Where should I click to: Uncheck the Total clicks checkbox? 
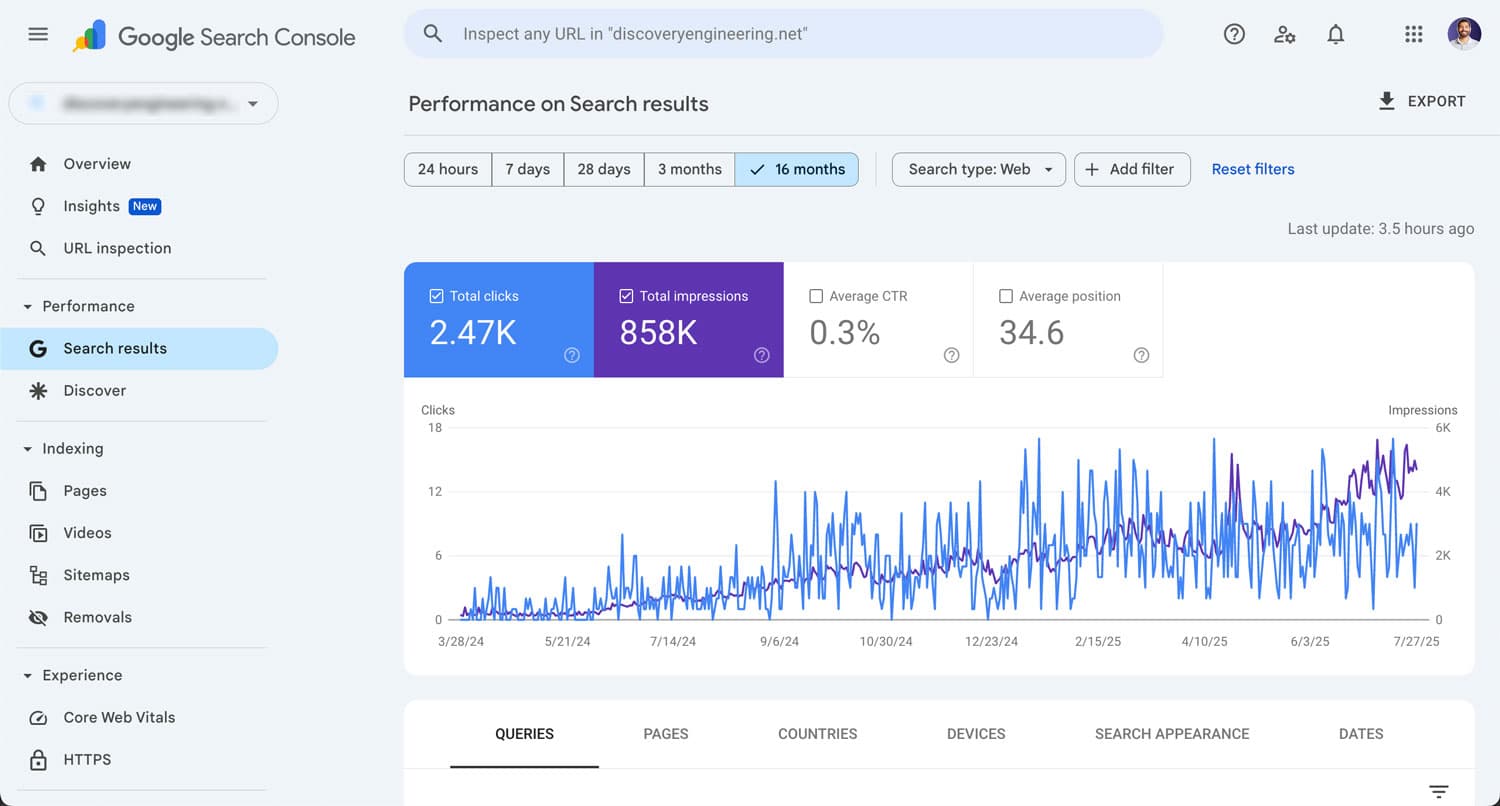pyautogui.click(x=436, y=296)
